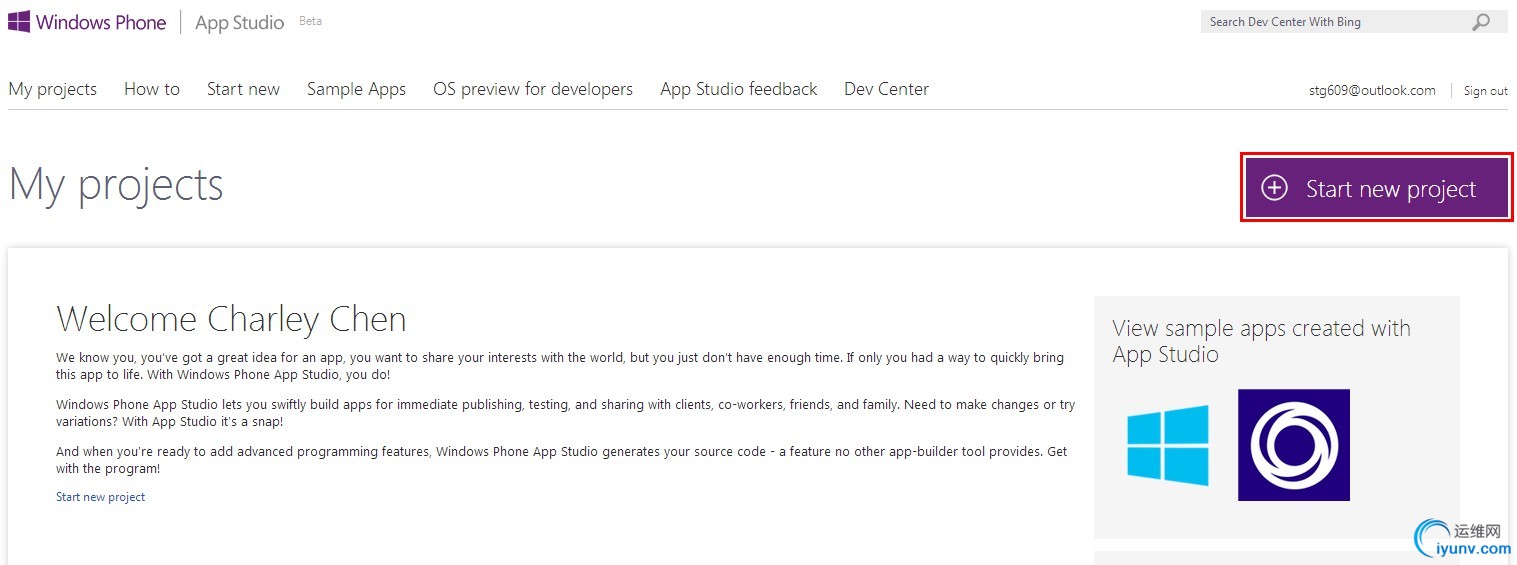Open the My projects menu item

[x=53, y=89]
